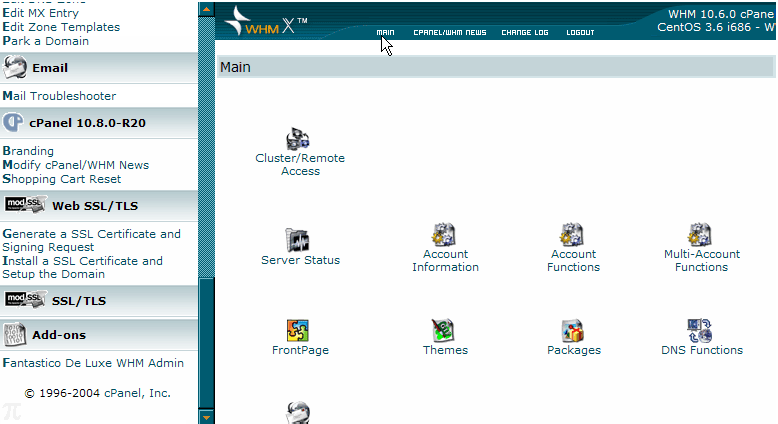Open the Account Information icon
The height and width of the screenshot is (424, 778).
(x=444, y=235)
